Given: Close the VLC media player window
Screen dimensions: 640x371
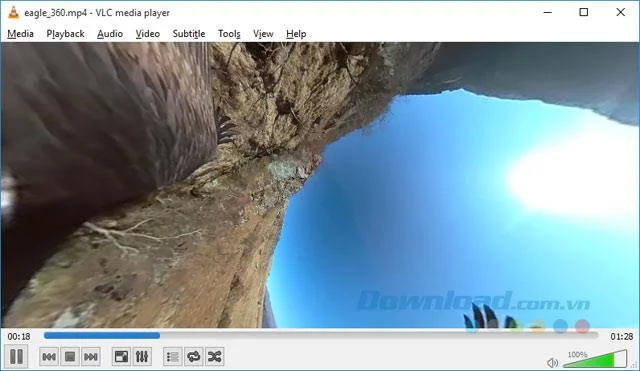Looking at the screenshot, I should [x=620, y=12].
